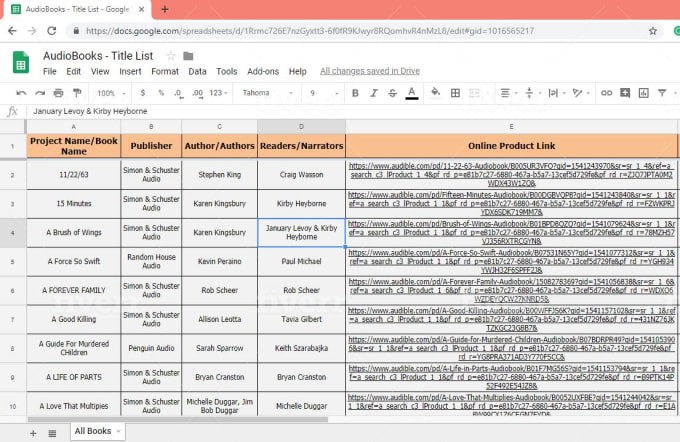Open the All Books tab dropdown arrow
This screenshot has width=680, height=442.
[118, 431]
